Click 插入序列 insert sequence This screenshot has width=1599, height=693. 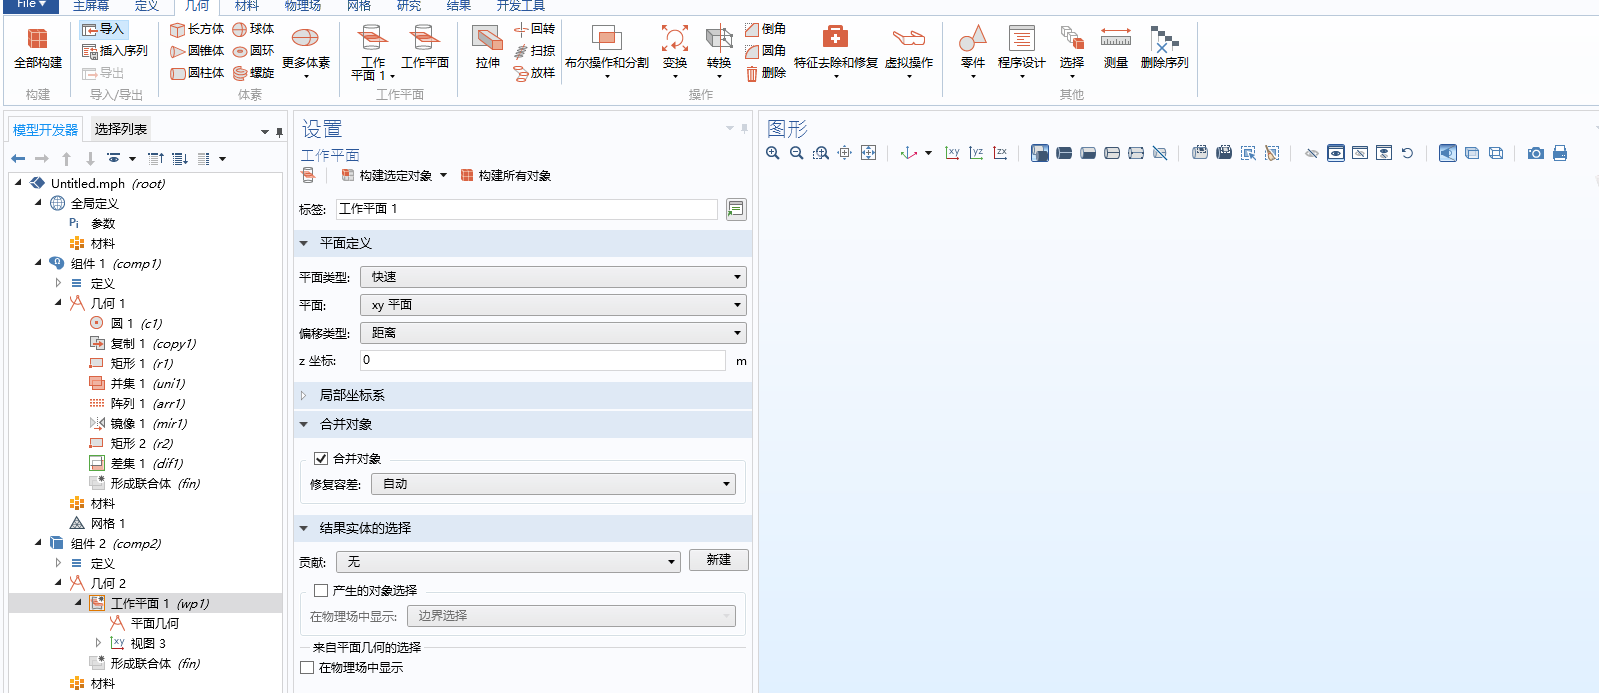click(114, 51)
